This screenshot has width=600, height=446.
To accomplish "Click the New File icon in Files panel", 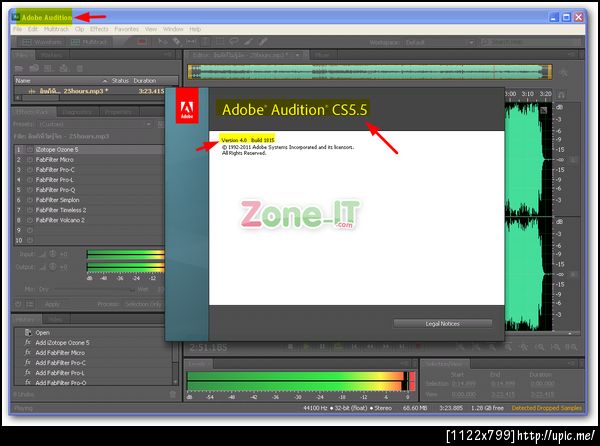I will (49, 68).
